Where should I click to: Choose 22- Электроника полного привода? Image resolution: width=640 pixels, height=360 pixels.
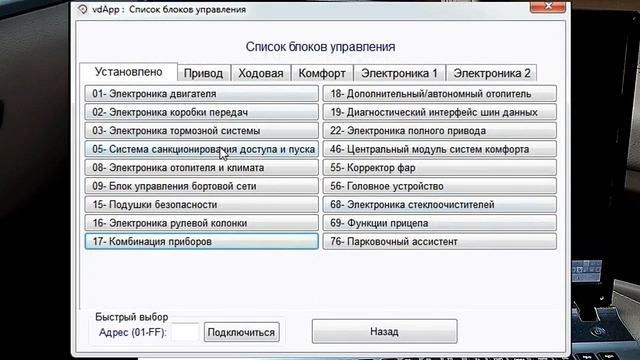pyautogui.click(x=440, y=131)
